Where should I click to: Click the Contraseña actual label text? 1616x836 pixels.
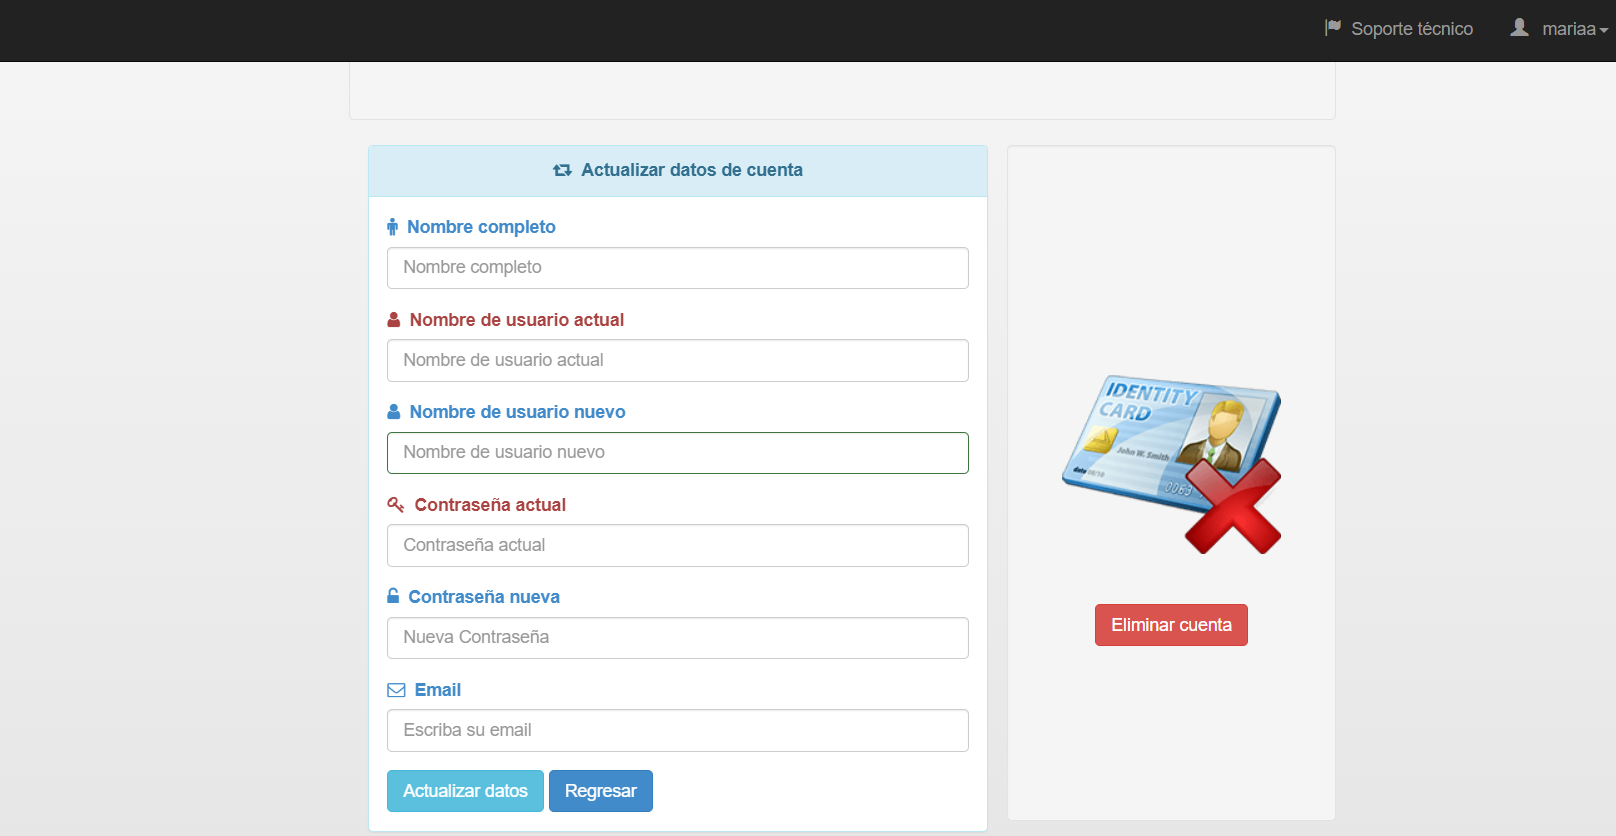point(490,505)
